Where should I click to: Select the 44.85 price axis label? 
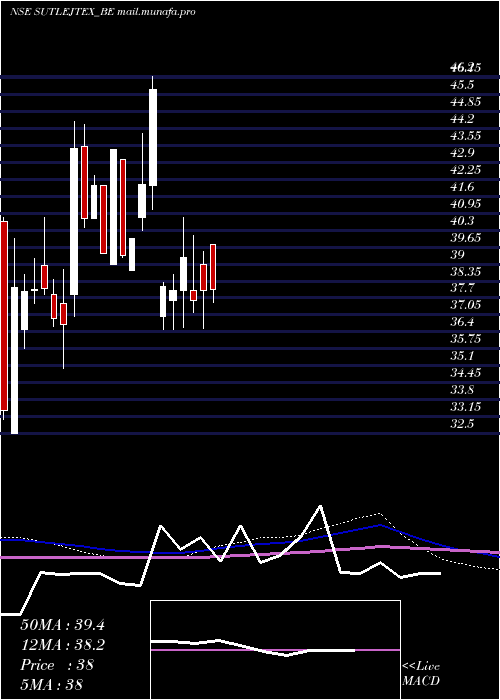pyautogui.click(x=466, y=102)
